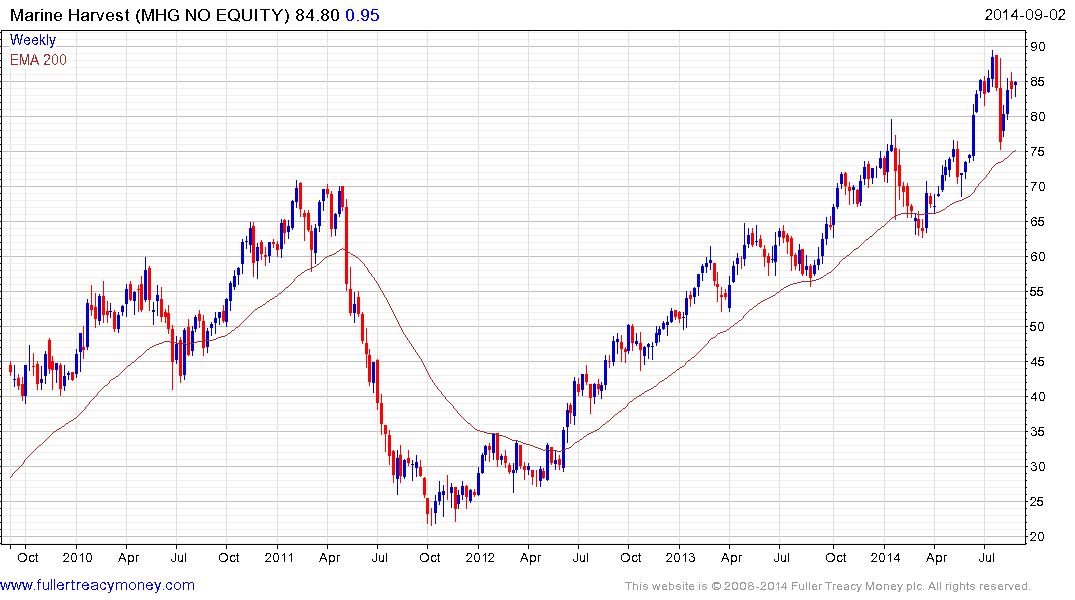Click the 85 price axis label
Image resolution: width=1075 pixels, height=600 pixels.
tap(1038, 82)
